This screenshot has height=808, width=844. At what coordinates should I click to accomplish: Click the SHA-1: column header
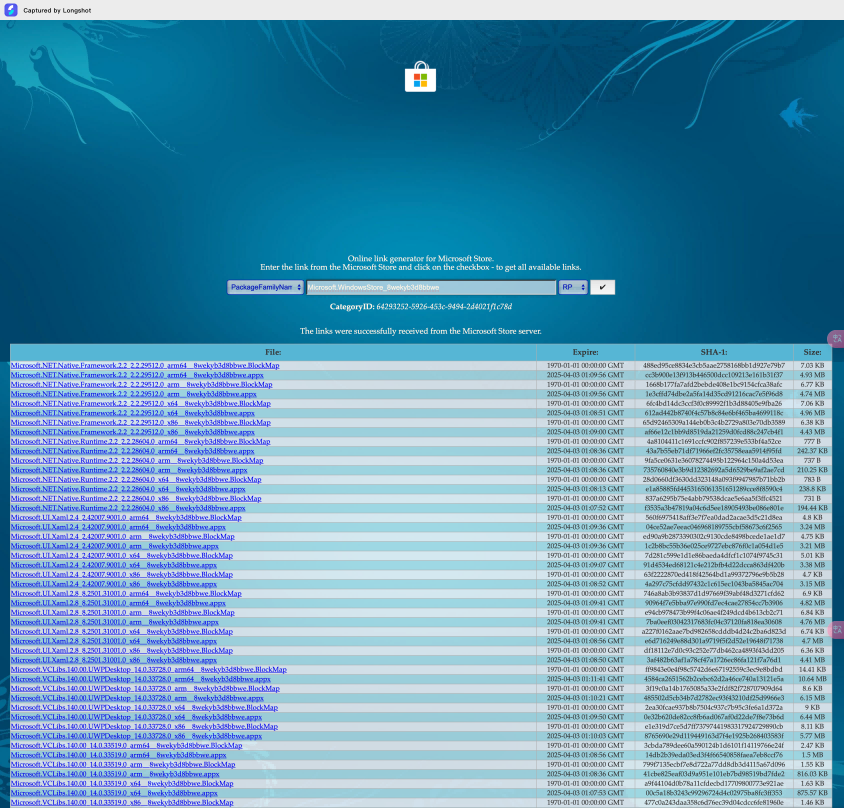(x=714, y=352)
